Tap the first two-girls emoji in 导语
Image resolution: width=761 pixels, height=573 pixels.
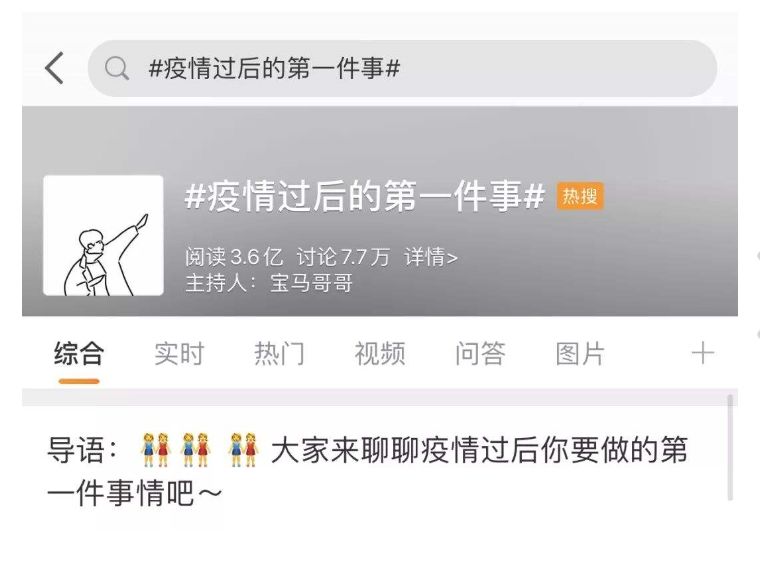point(155,450)
